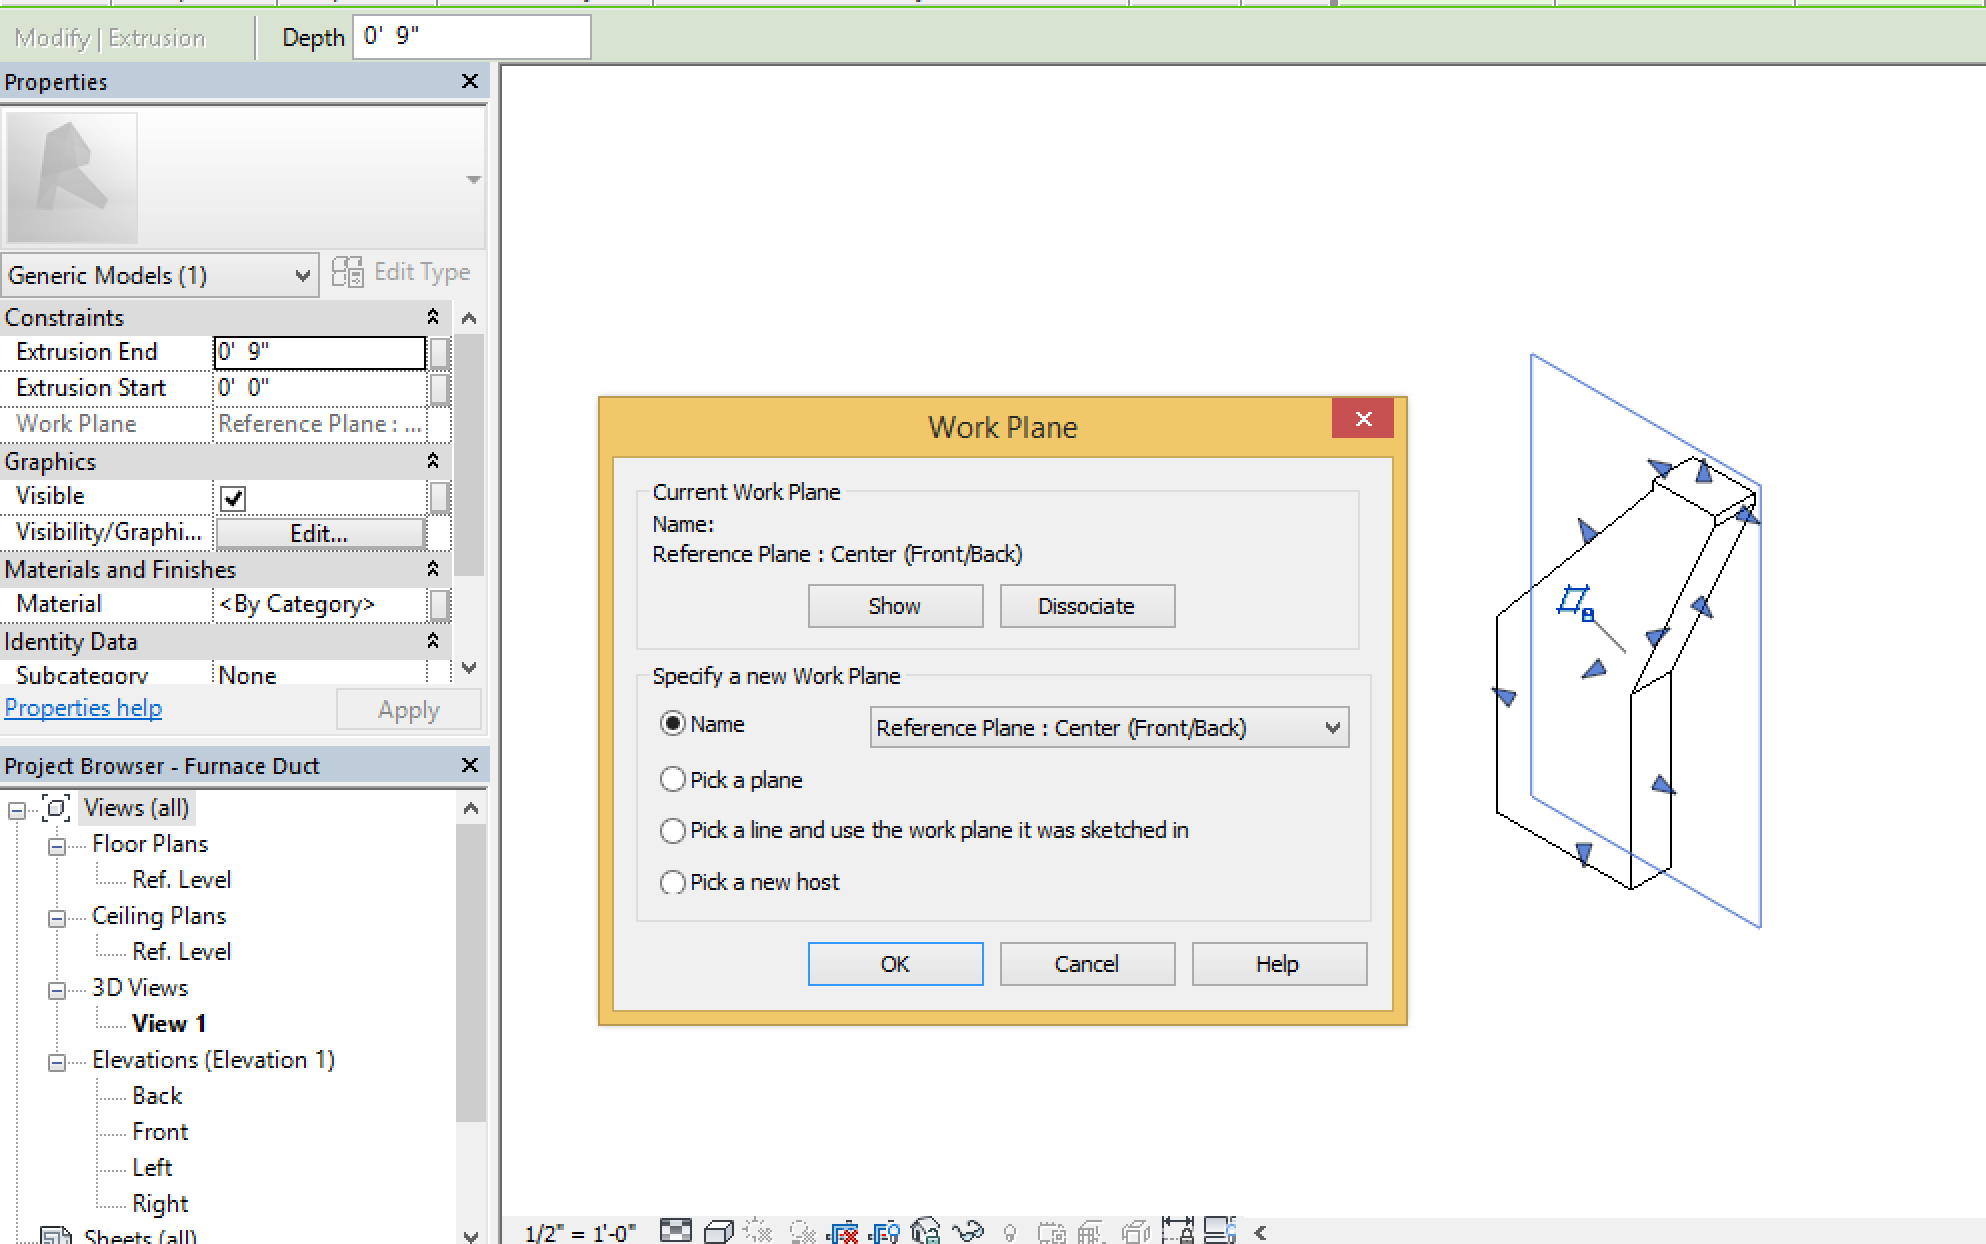Open the Front elevation view
Image resolution: width=1986 pixels, height=1244 pixels.
[x=160, y=1132]
